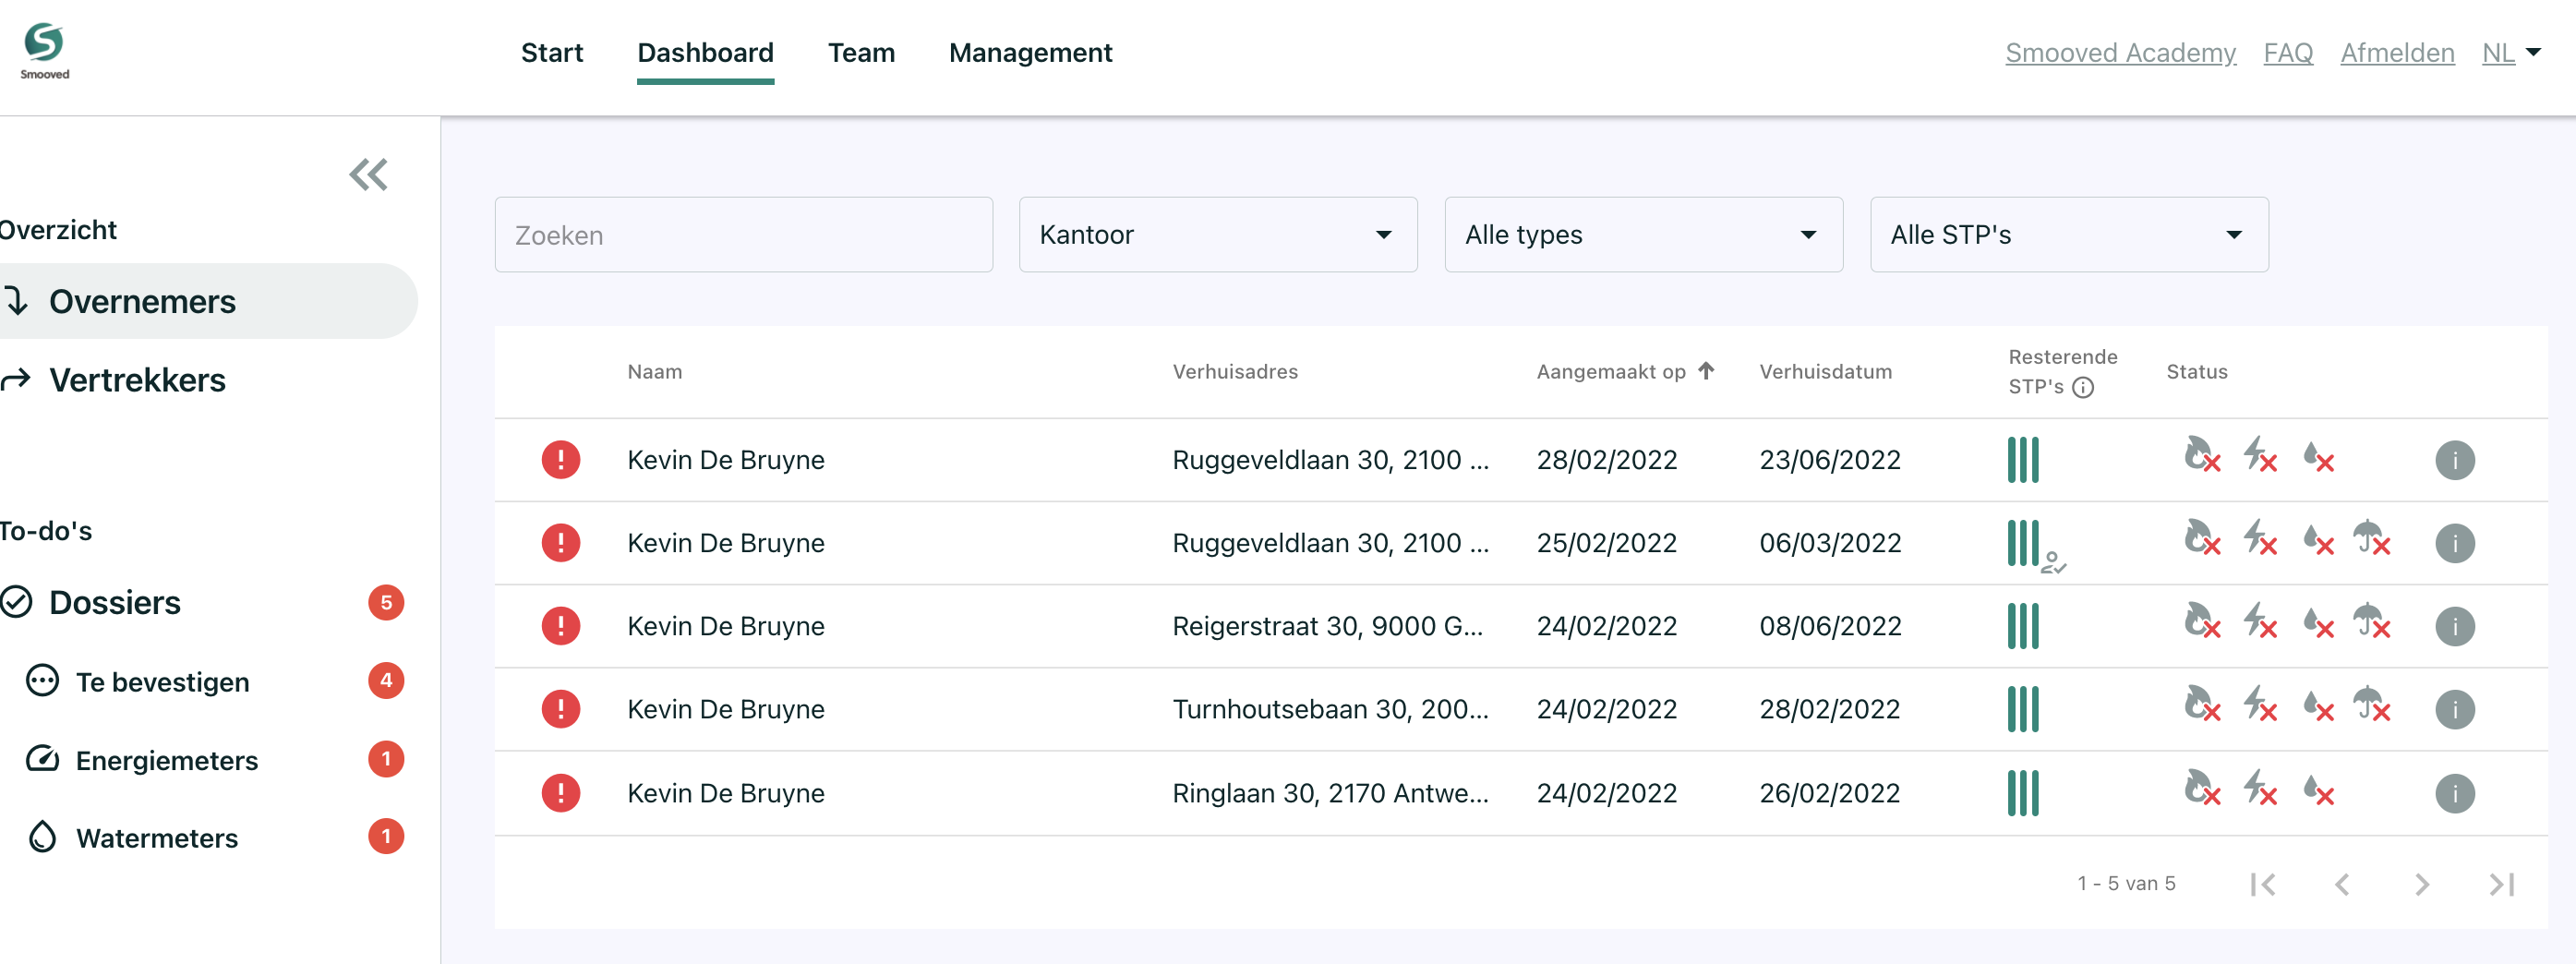Jump to first page of results
Viewport: 2576px width, 964px height.
[x=2262, y=884]
